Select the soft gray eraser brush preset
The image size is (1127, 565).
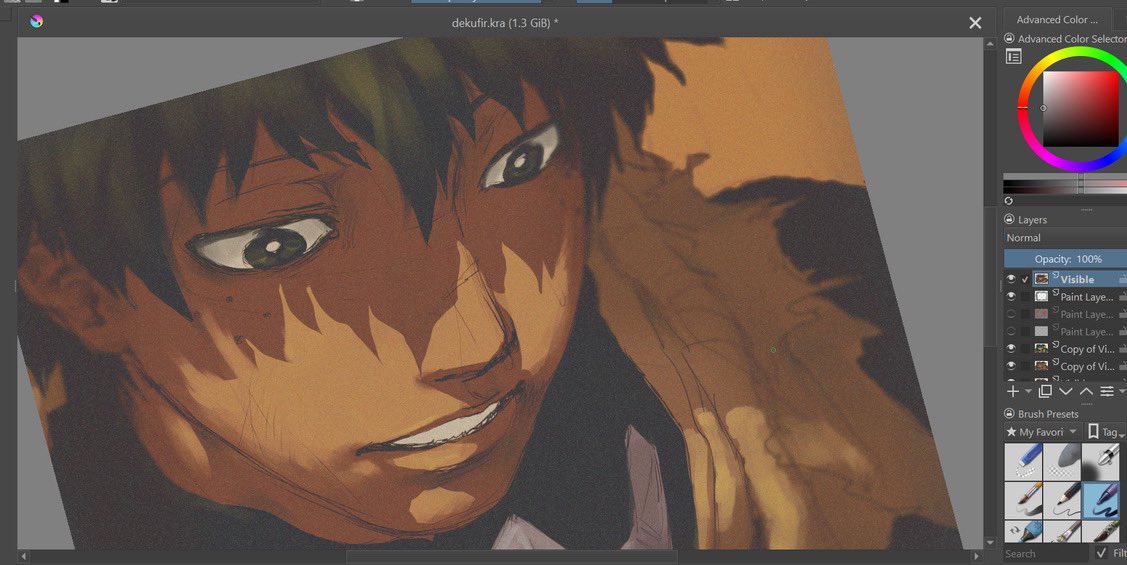click(x=1062, y=460)
